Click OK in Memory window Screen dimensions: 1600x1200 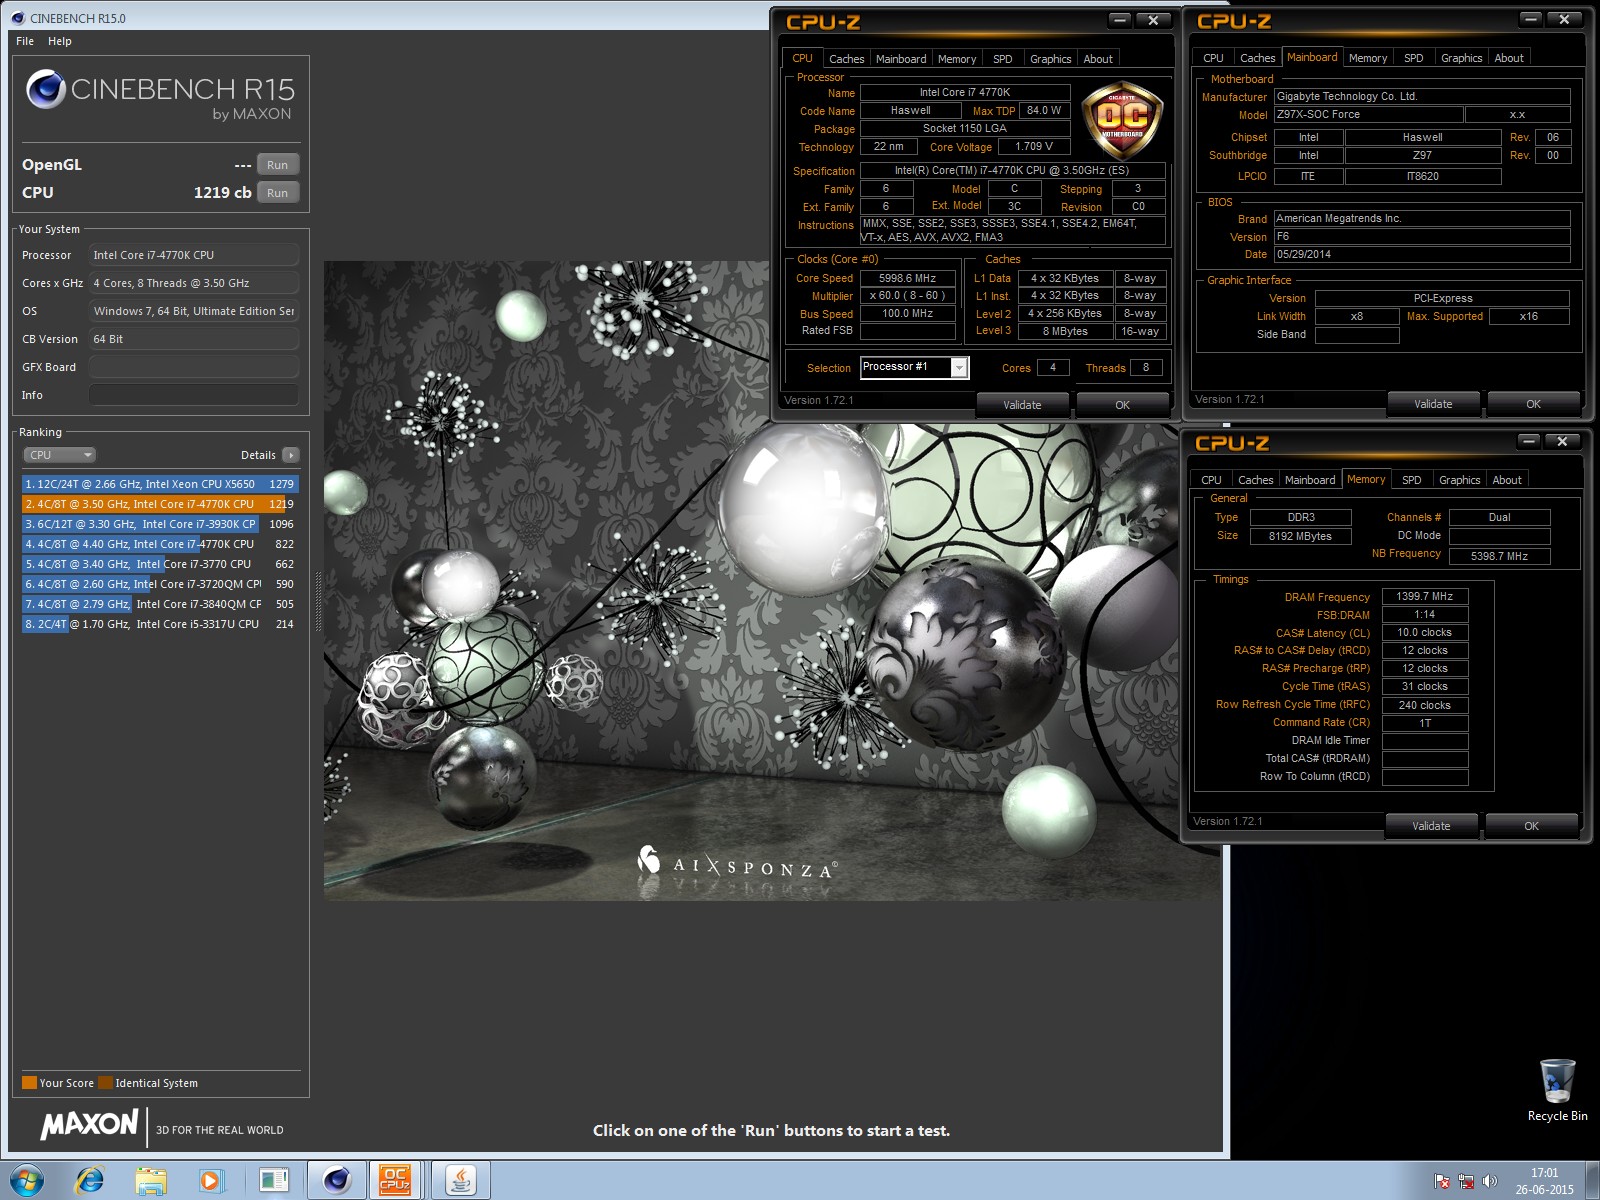[x=1531, y=826]
